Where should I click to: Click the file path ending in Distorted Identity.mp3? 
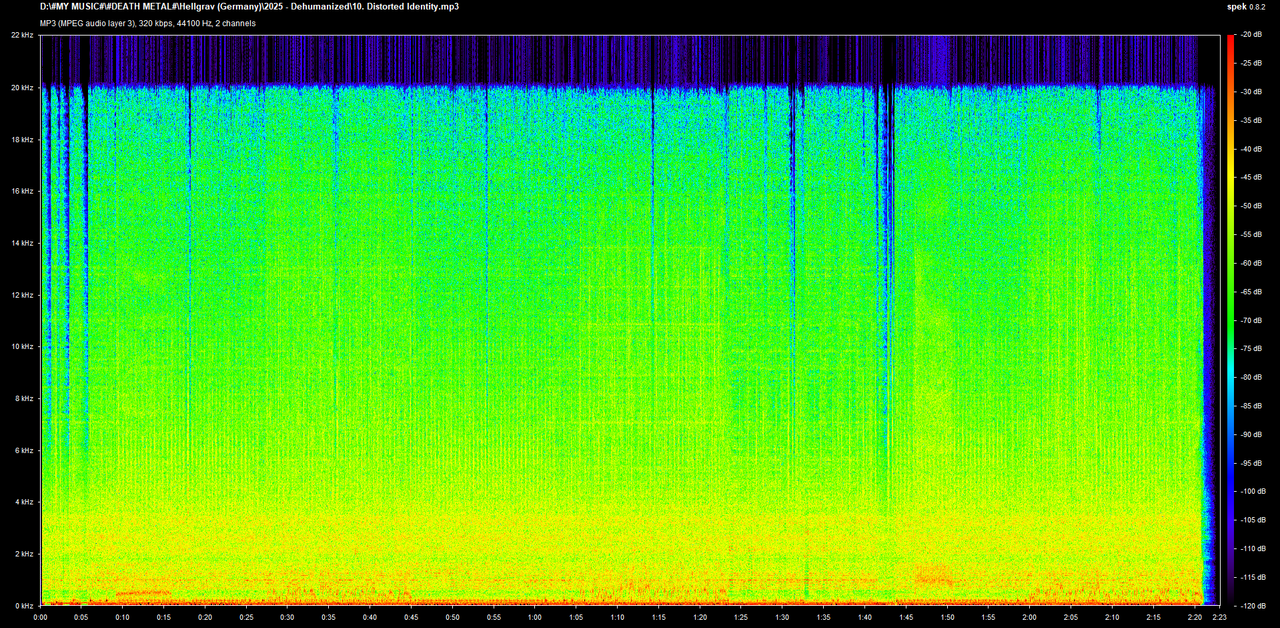[249, 6]
